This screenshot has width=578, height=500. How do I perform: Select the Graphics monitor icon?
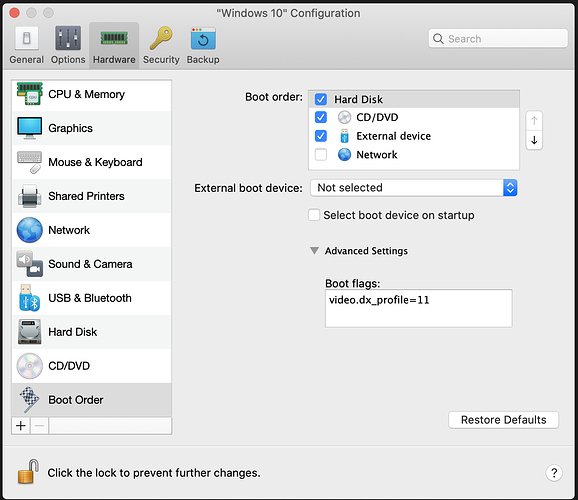pyautogui.click(x=29, y=128)
